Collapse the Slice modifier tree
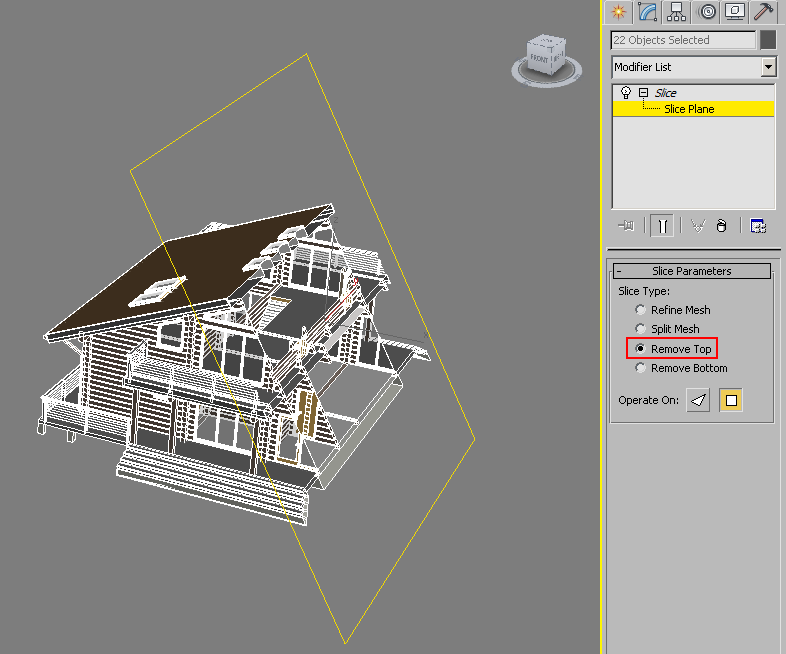The image size is (786, 654). [644, 93]
